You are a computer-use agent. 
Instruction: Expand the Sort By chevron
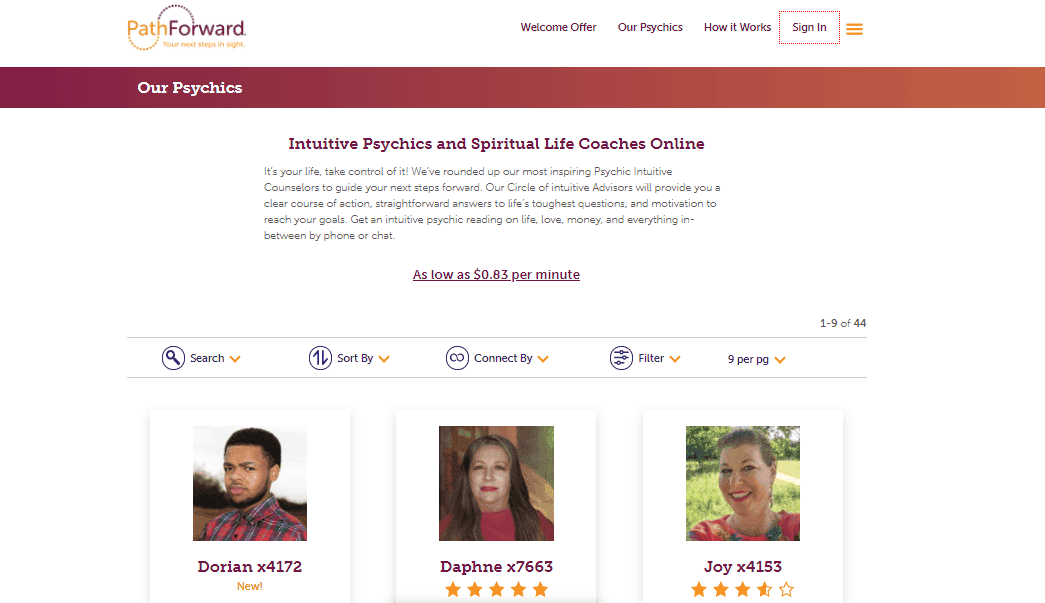384,359
